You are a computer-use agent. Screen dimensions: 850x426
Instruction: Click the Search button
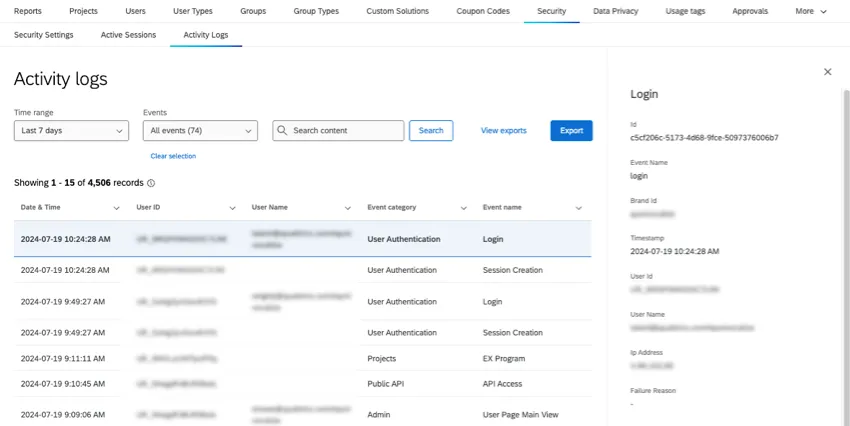(431, 131)
